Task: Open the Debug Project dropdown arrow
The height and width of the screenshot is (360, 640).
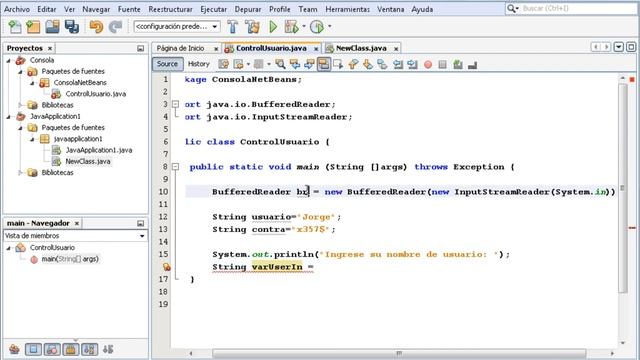Action: coord(304,27)
